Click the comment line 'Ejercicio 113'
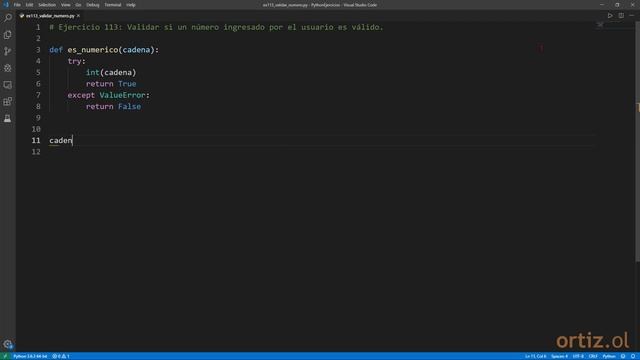This screenshot has height=360, width=640. [216, 27]
